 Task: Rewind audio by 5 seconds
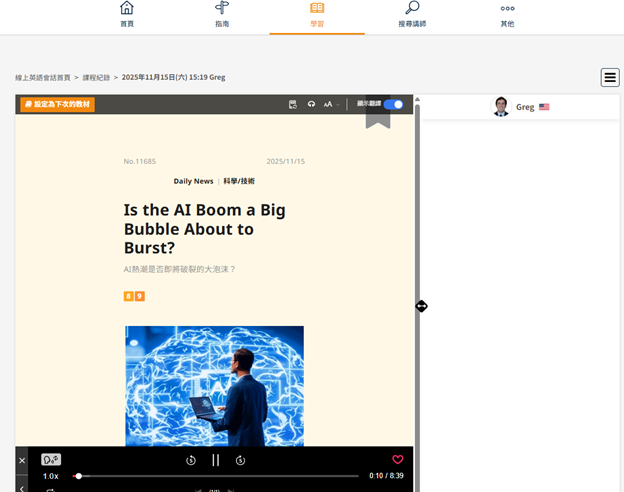(191, 460)
